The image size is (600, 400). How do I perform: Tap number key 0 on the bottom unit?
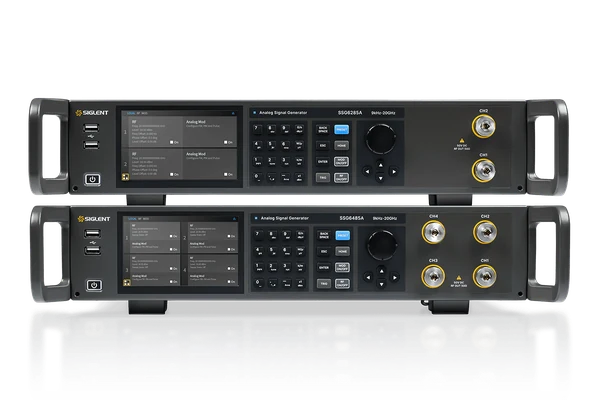(259, 283)
